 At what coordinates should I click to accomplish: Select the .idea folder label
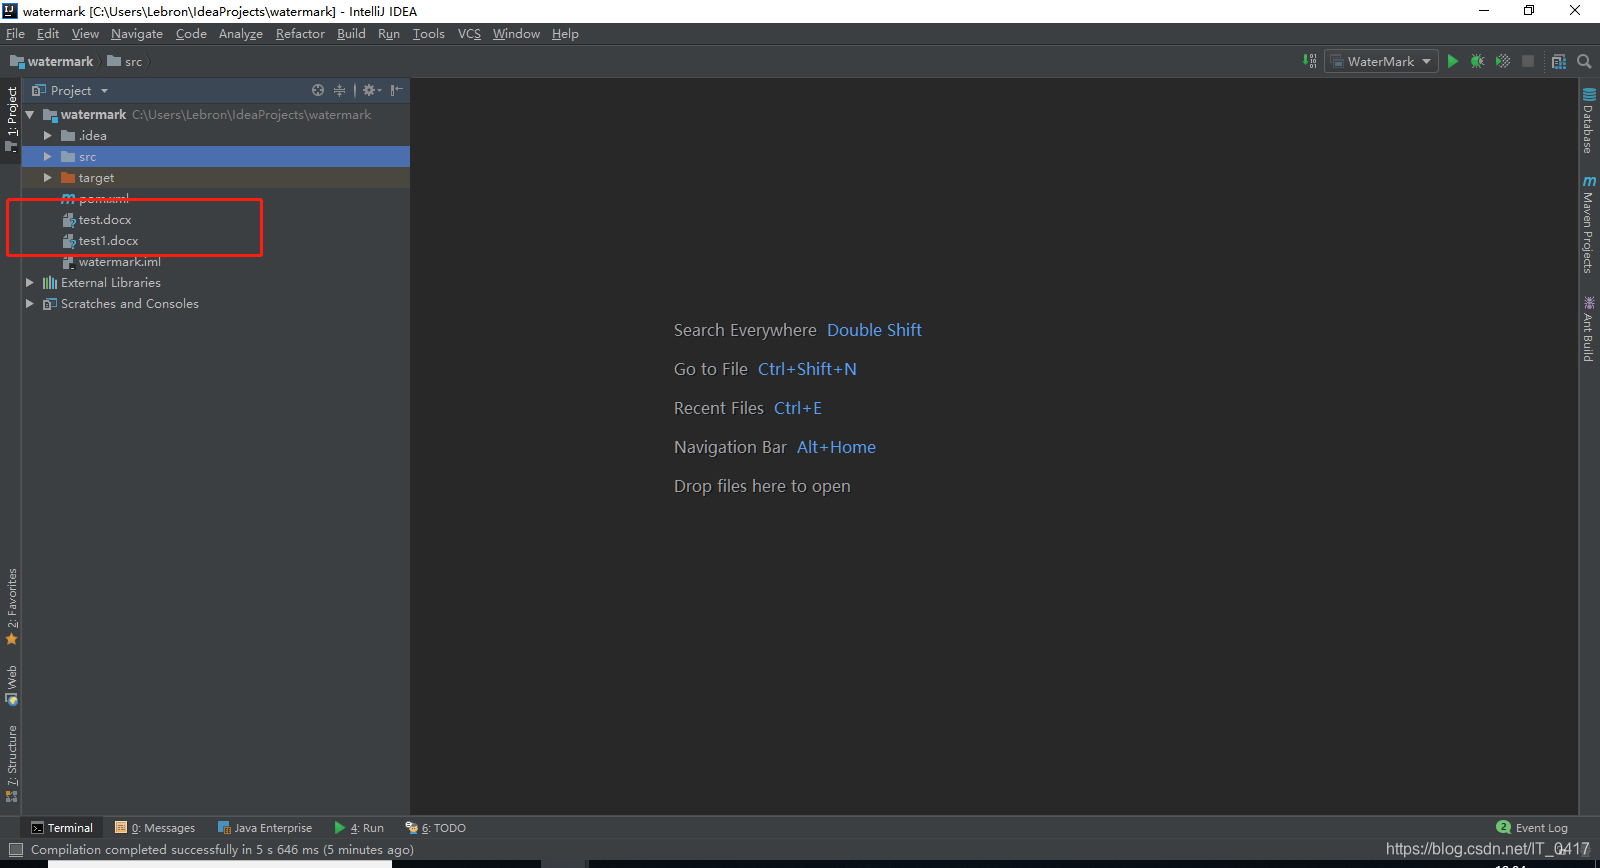[92, 136]
